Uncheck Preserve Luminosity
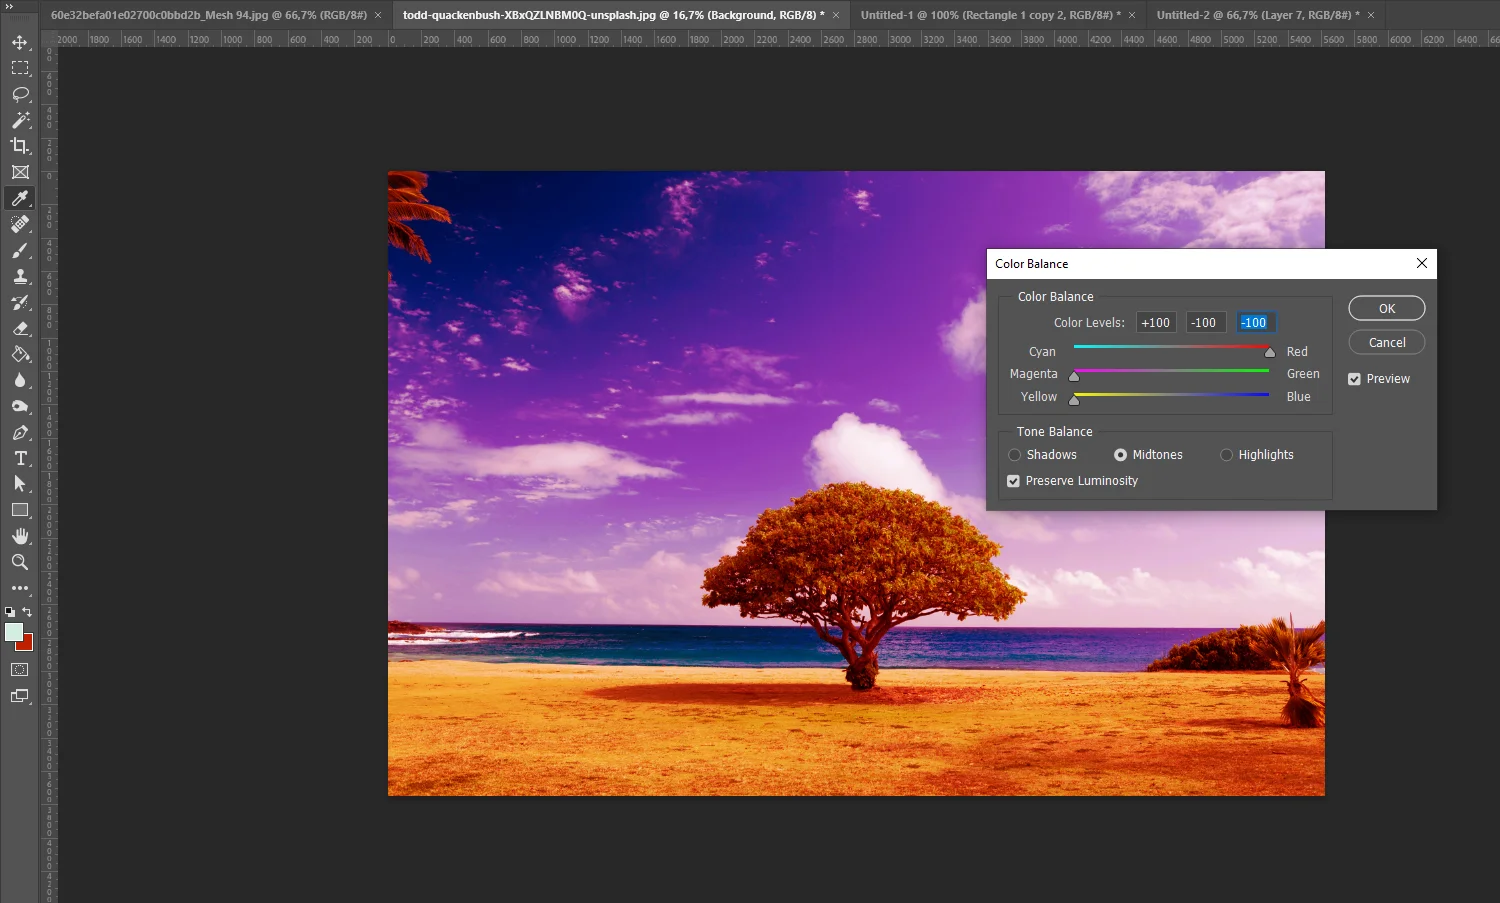 click(1013, 481)
